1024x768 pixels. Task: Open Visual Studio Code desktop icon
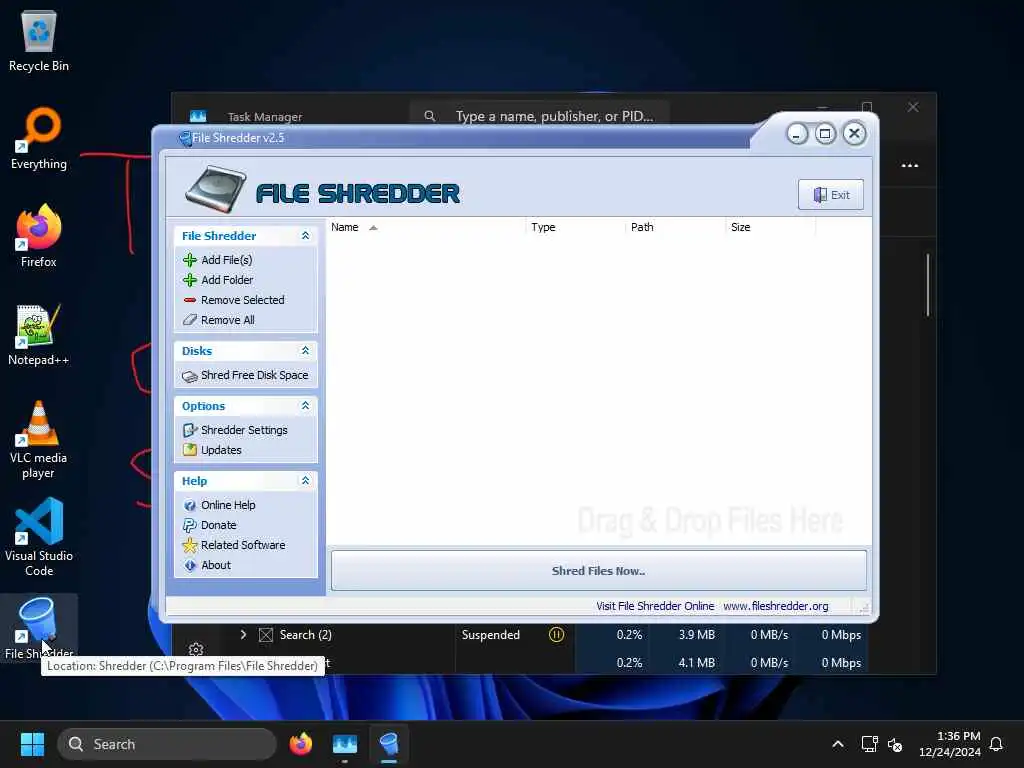pos(39,537)
